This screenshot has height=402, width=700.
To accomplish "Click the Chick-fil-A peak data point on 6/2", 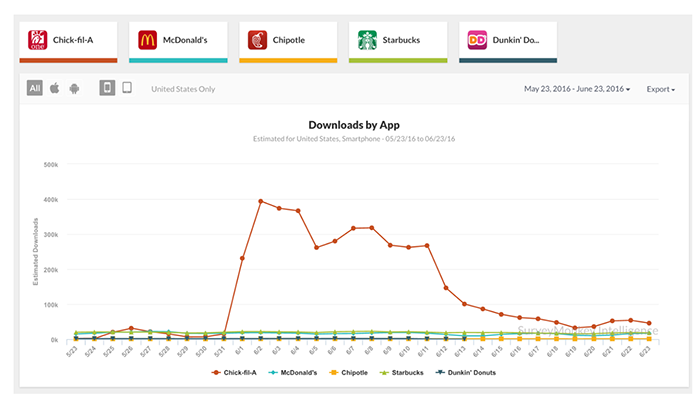I will tap(261, 201).
